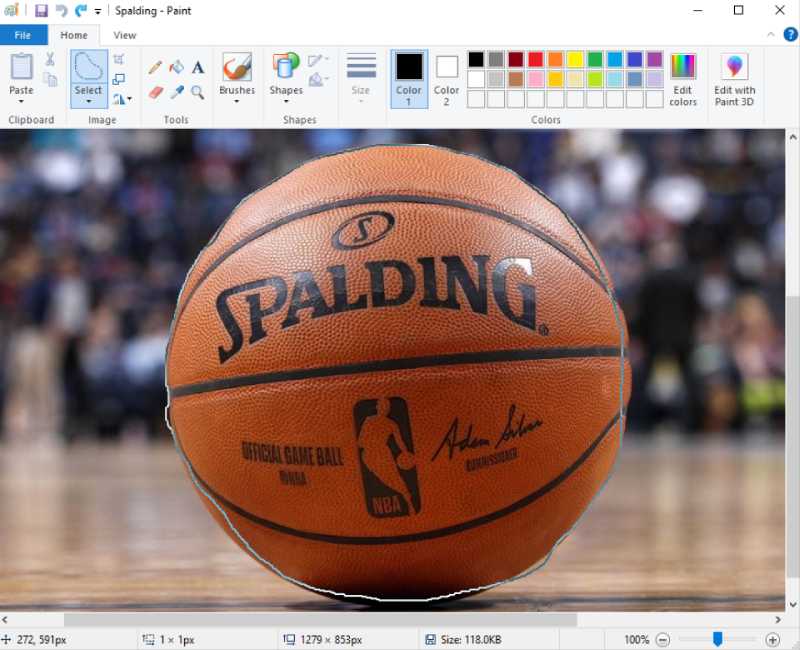800x650 pixels.
Task: Click the free-form Select tool icon
Action: pyautogui.click(x=89, y=67)
